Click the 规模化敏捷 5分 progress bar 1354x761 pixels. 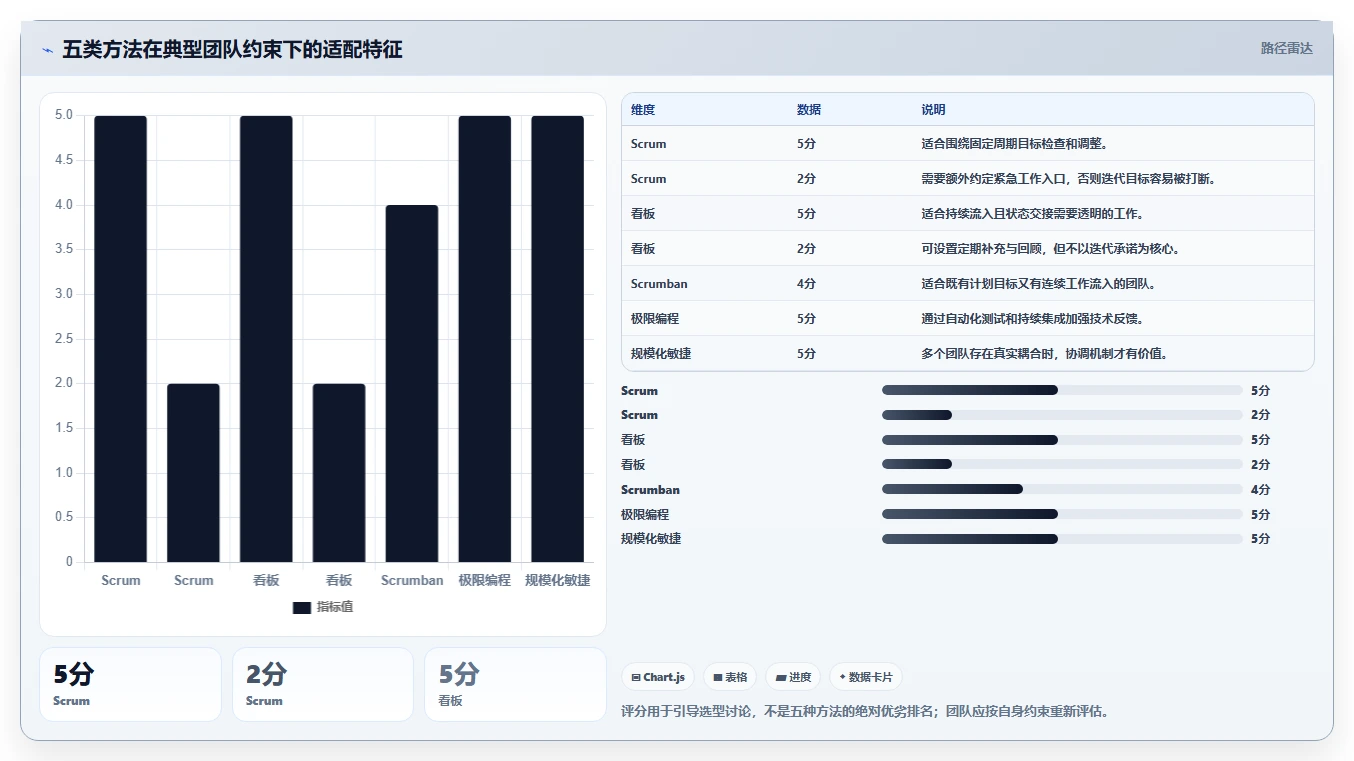1062,539
